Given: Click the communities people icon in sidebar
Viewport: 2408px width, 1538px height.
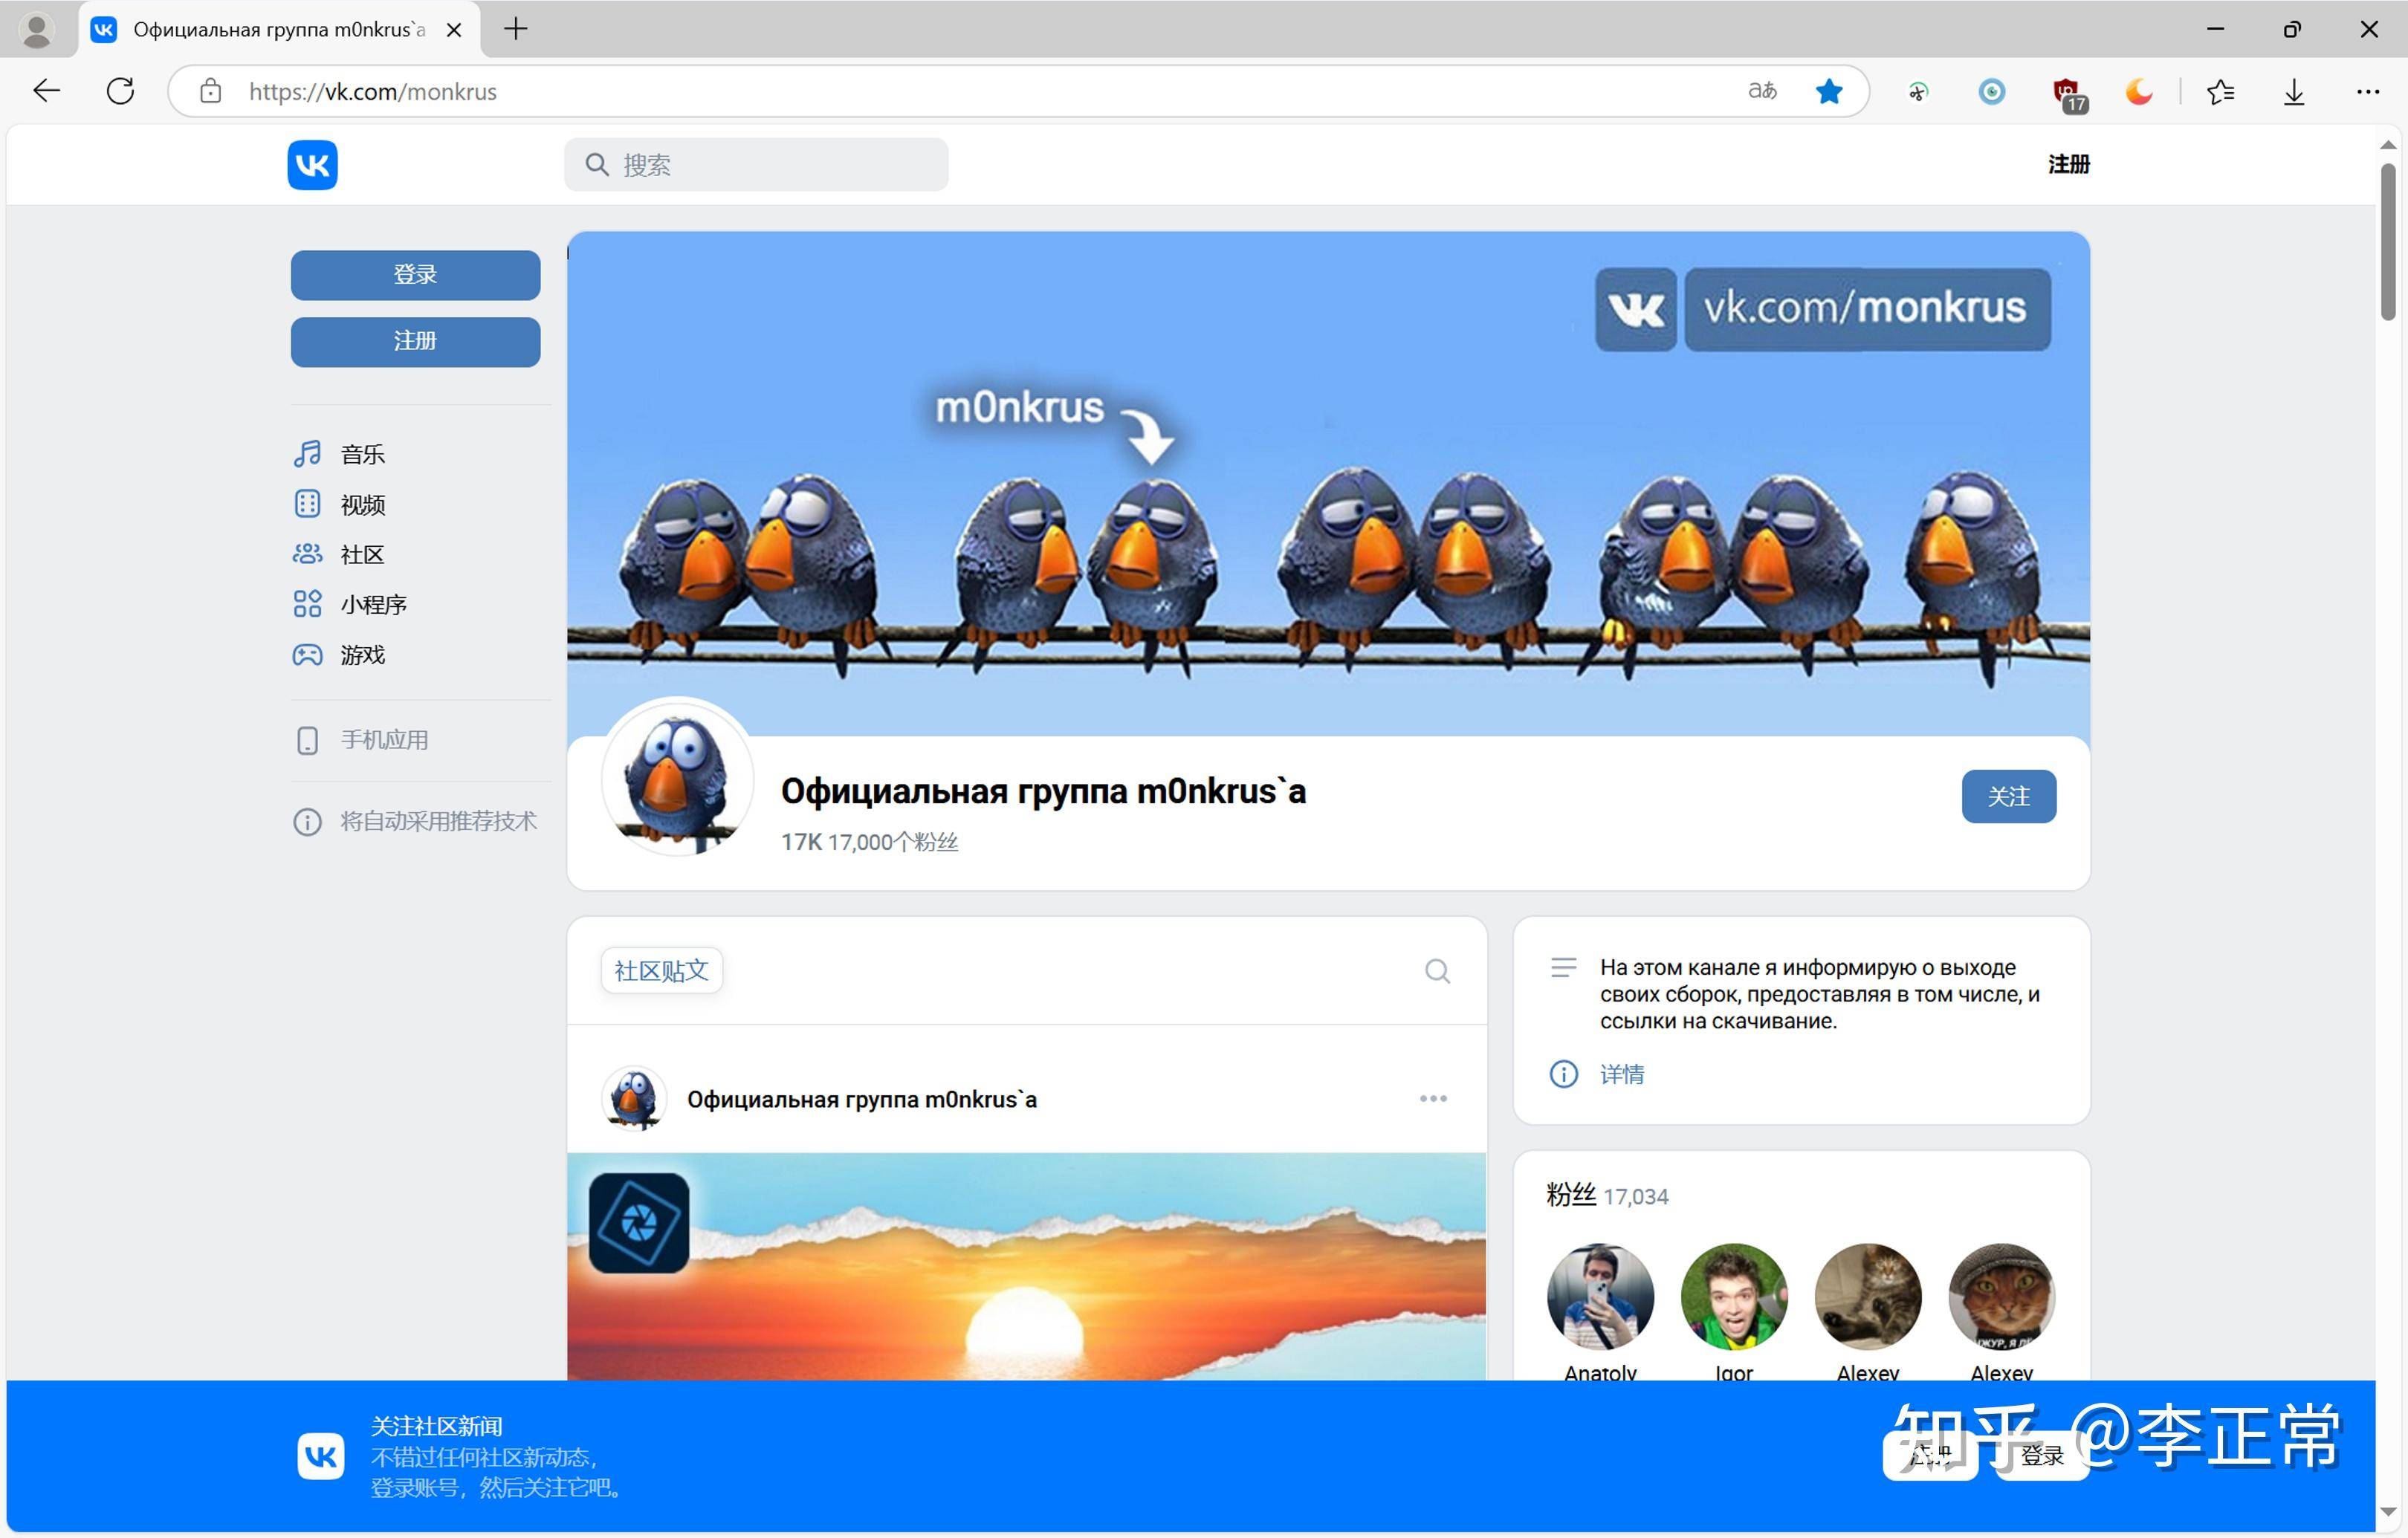Looking at the screenshot, I should 307,553.
